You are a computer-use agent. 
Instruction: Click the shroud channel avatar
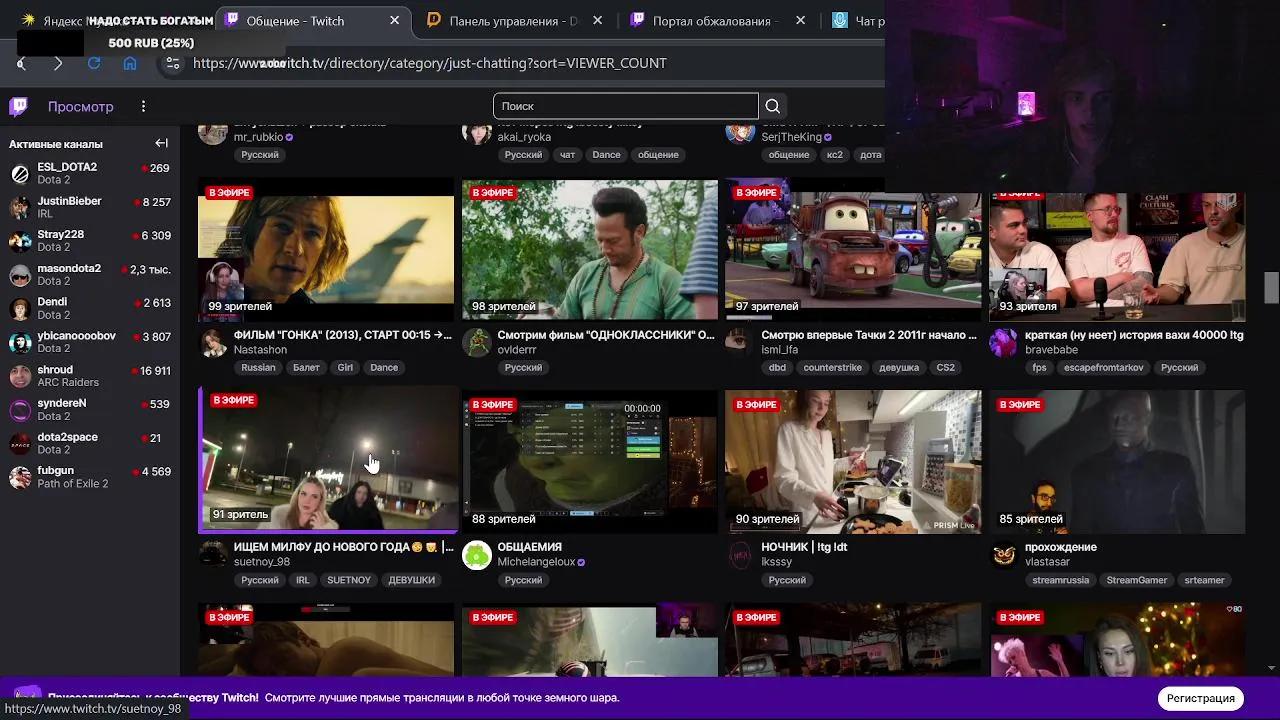pos(20,376)
